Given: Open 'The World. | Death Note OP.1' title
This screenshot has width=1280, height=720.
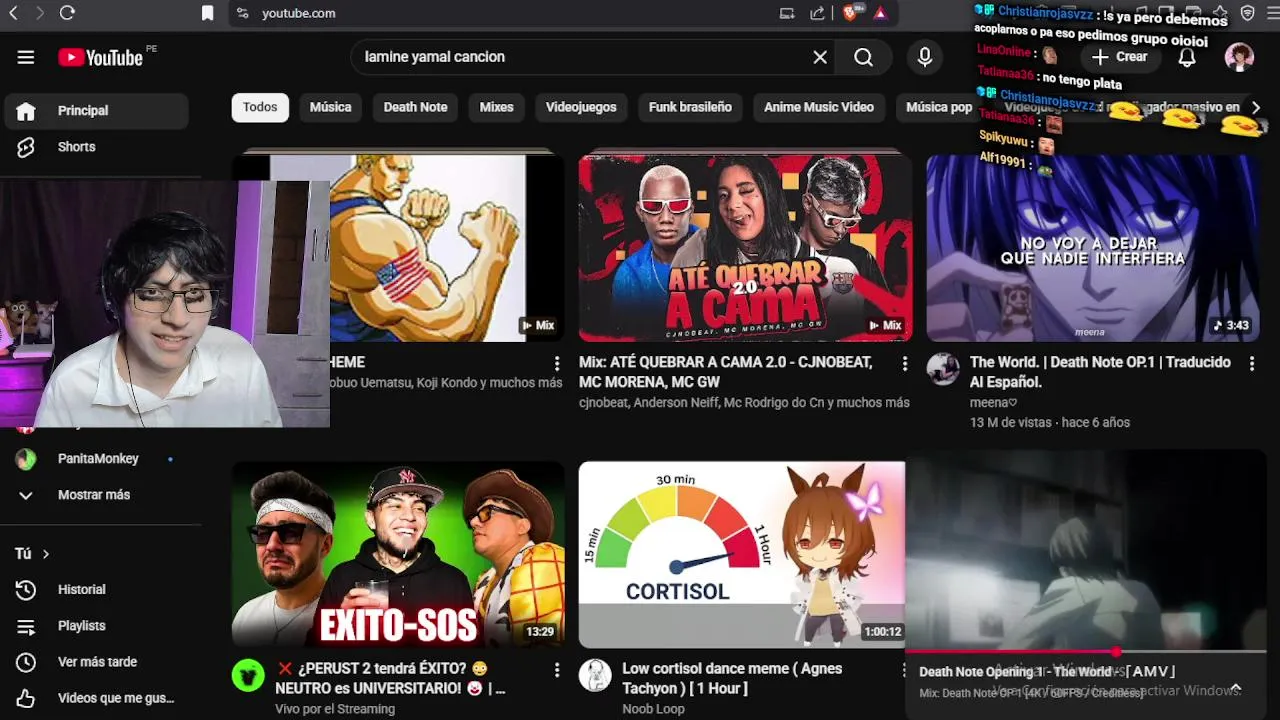Looking at the screenshot, I should tap(1100, 372).
